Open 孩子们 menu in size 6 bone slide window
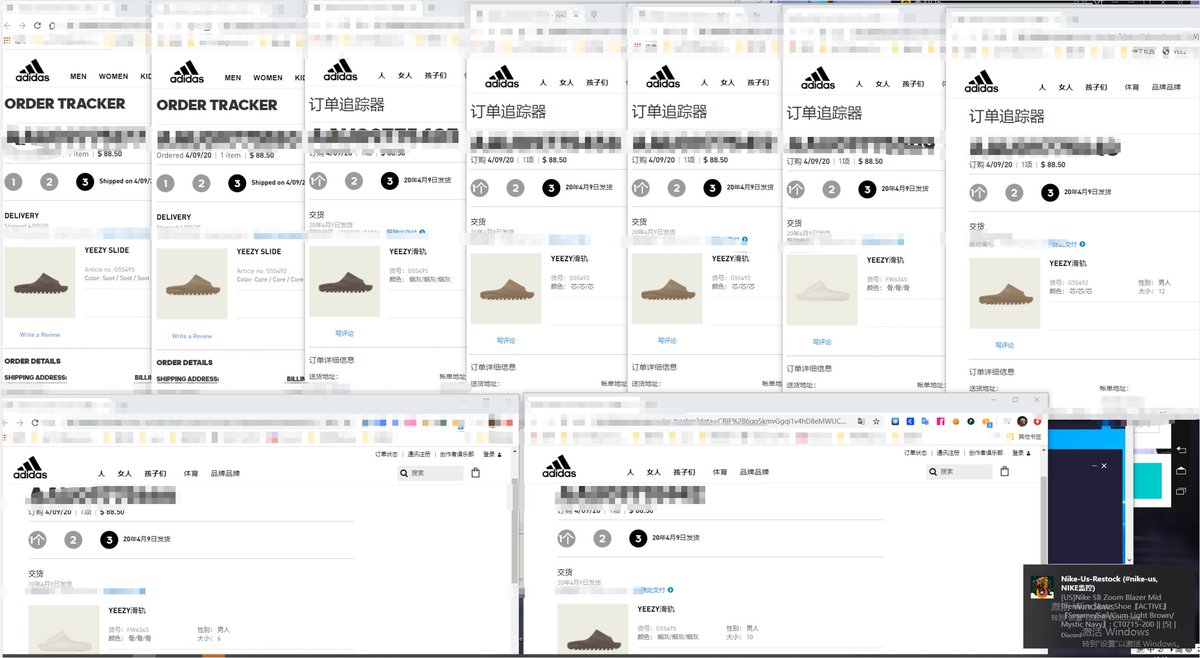This screenshot has height=658, width=1200. click(x=155, y=473)
